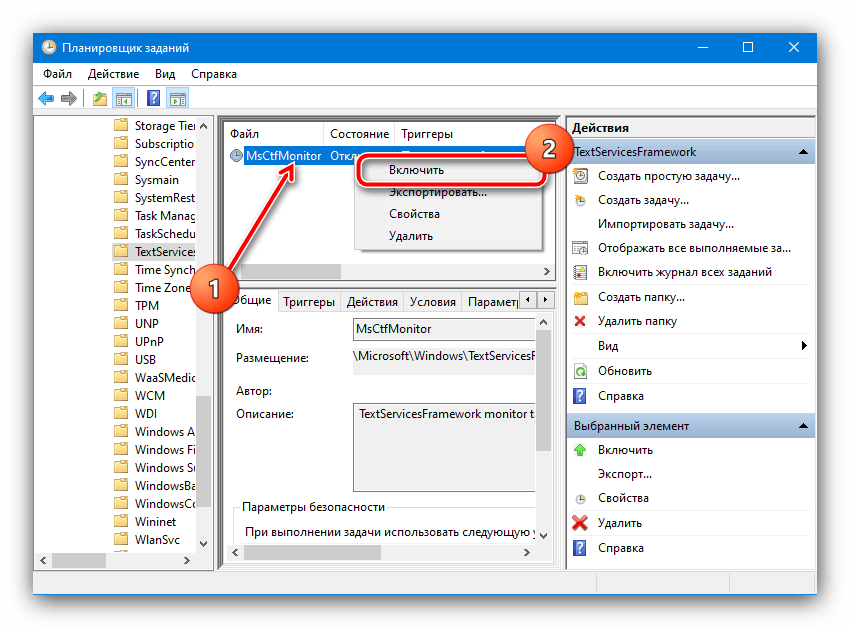
Task: Click Включить журнал всех заданий action
Action: [685, 272]
